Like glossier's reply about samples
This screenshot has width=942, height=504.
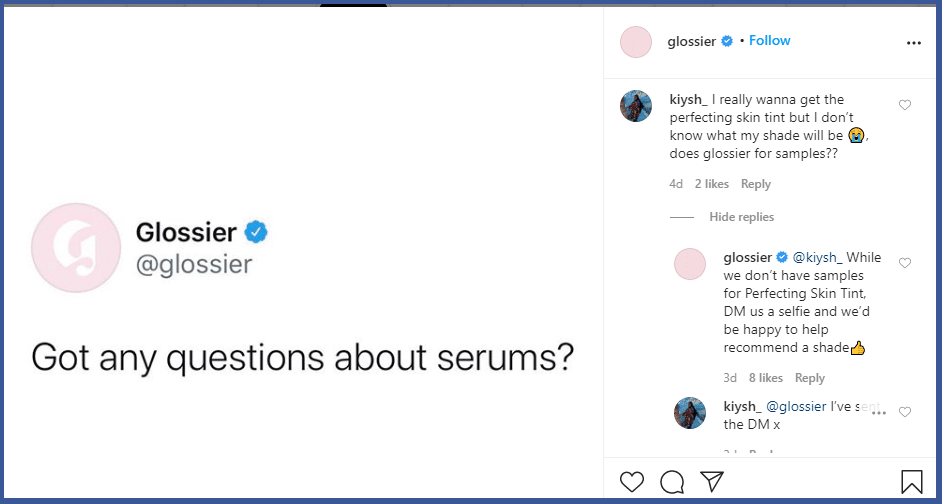pos(905,263)
